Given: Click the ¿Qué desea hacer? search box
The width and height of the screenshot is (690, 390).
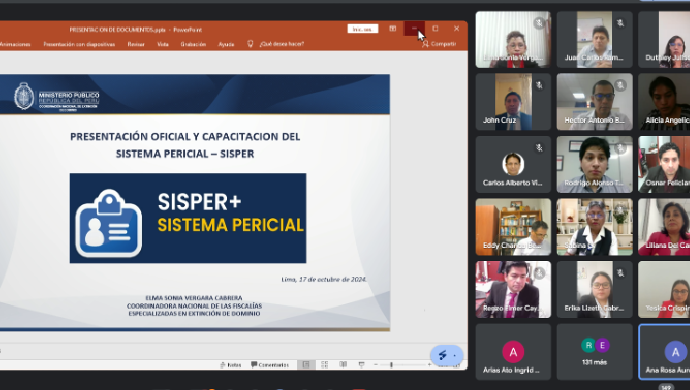Looking at the screenshot, I should pos(277,44).
